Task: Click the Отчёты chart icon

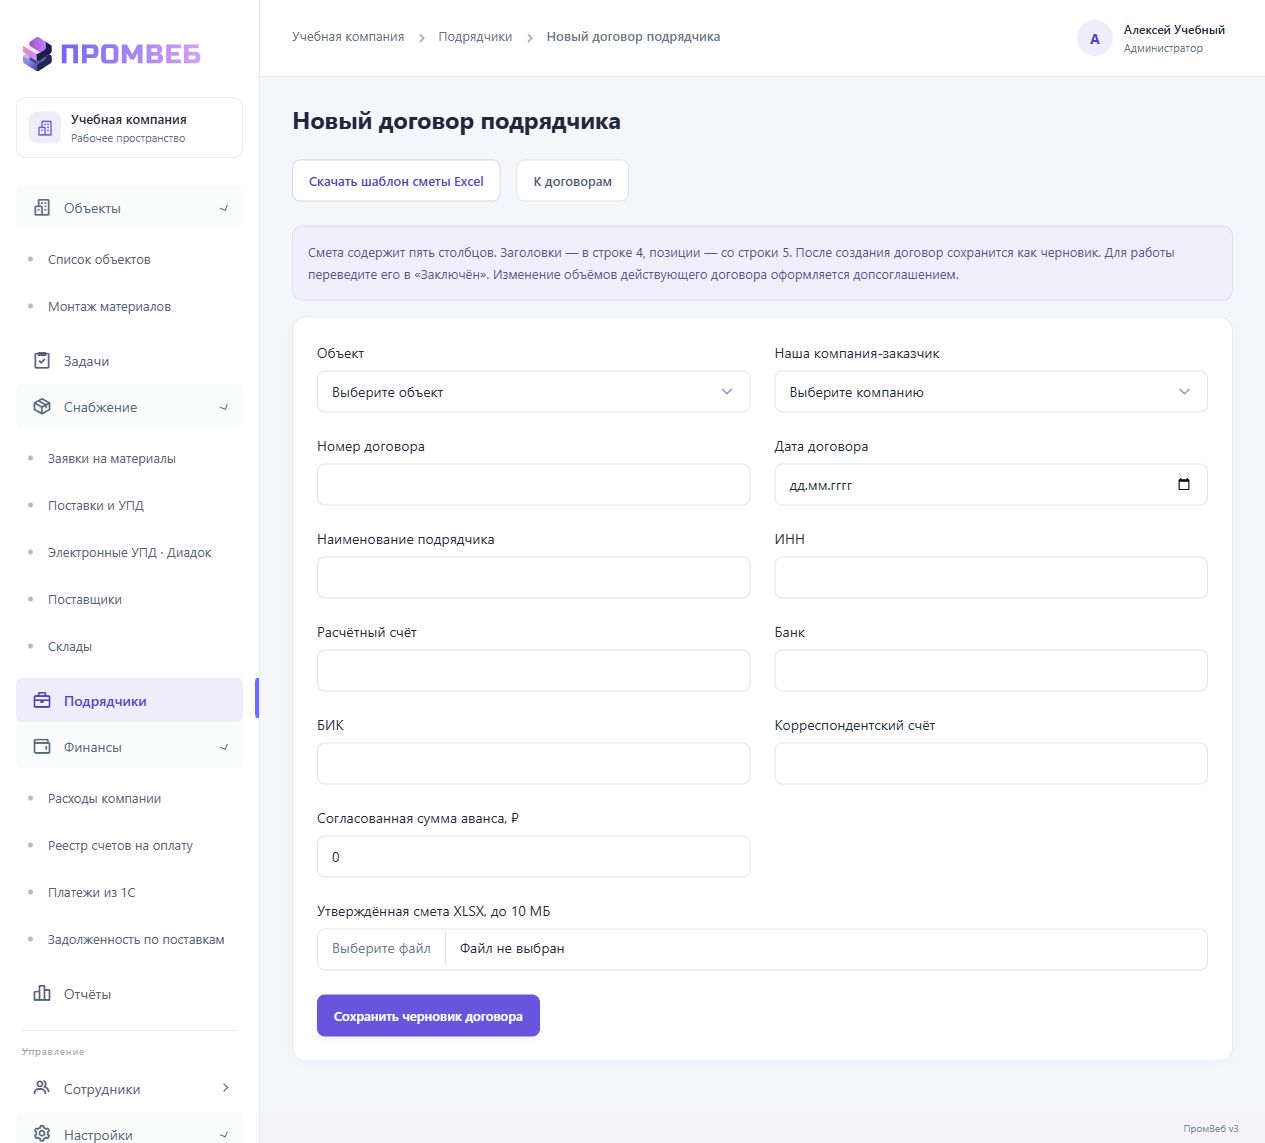Action: click(42, 994)
